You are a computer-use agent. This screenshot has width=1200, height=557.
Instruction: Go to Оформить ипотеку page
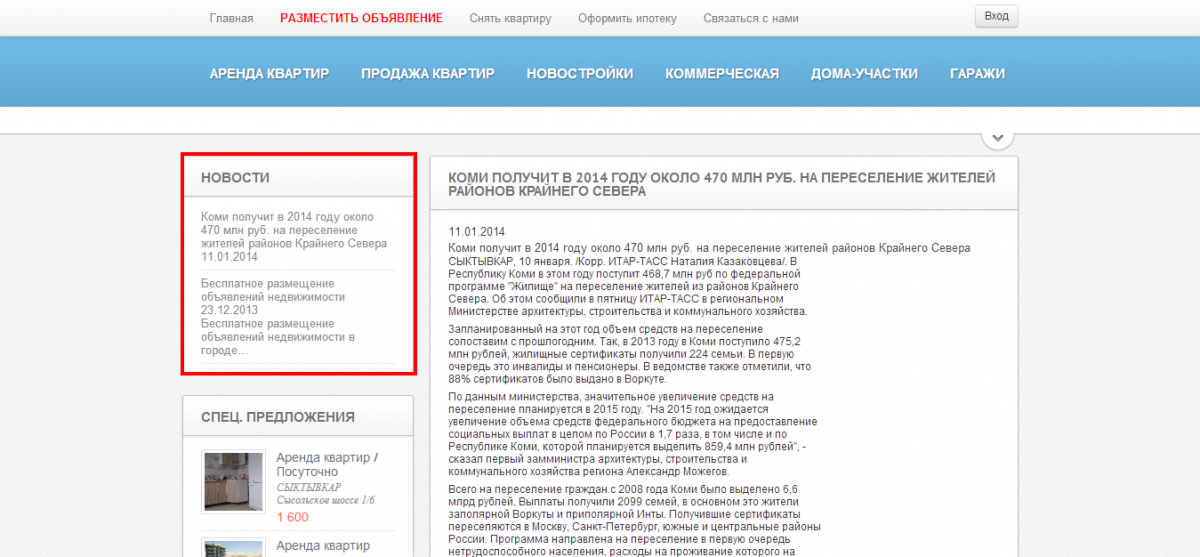point(627,18)
